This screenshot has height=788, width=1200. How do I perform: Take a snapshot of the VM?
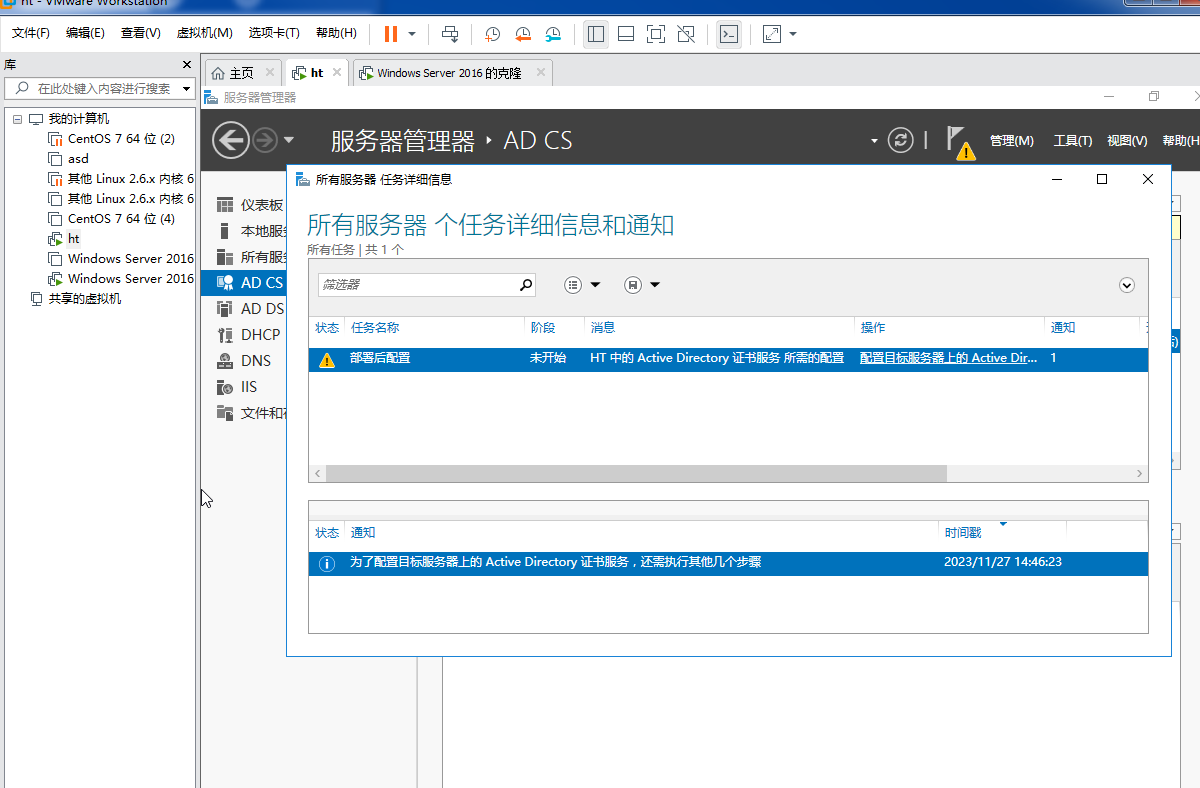[x=492, y=34]
